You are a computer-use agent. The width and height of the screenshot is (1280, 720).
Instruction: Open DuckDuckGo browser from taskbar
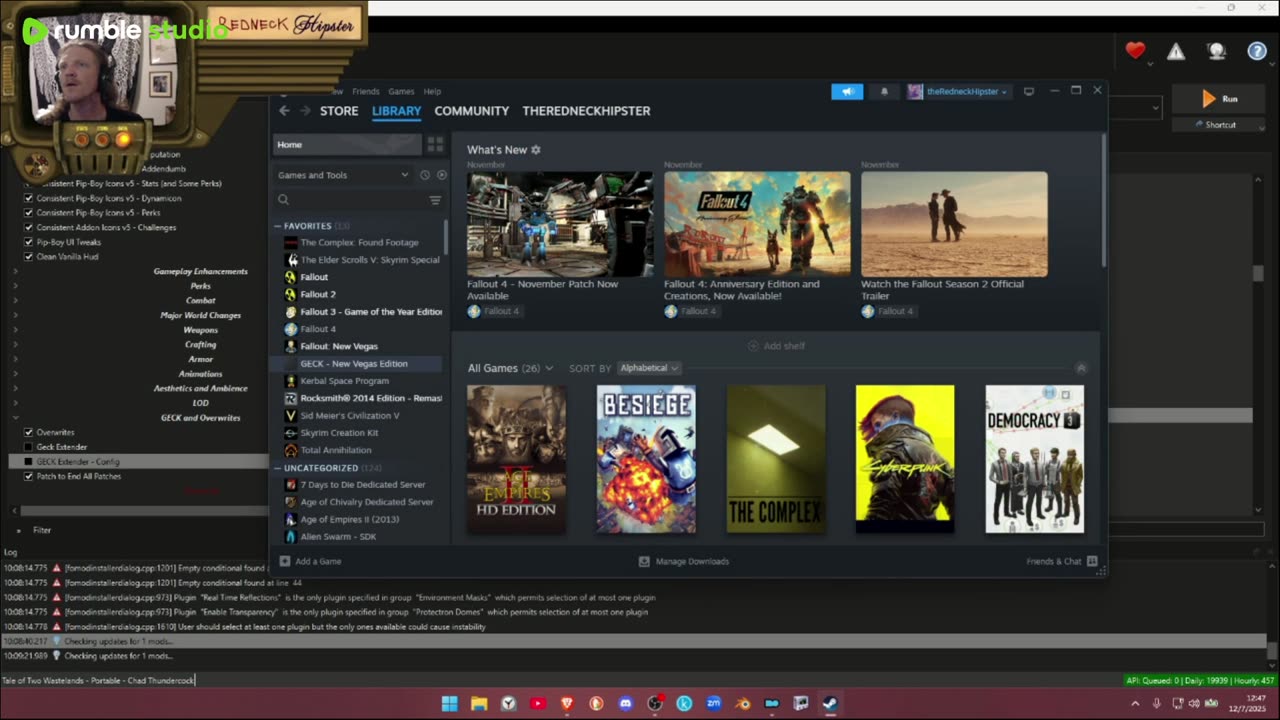[596, 703]
